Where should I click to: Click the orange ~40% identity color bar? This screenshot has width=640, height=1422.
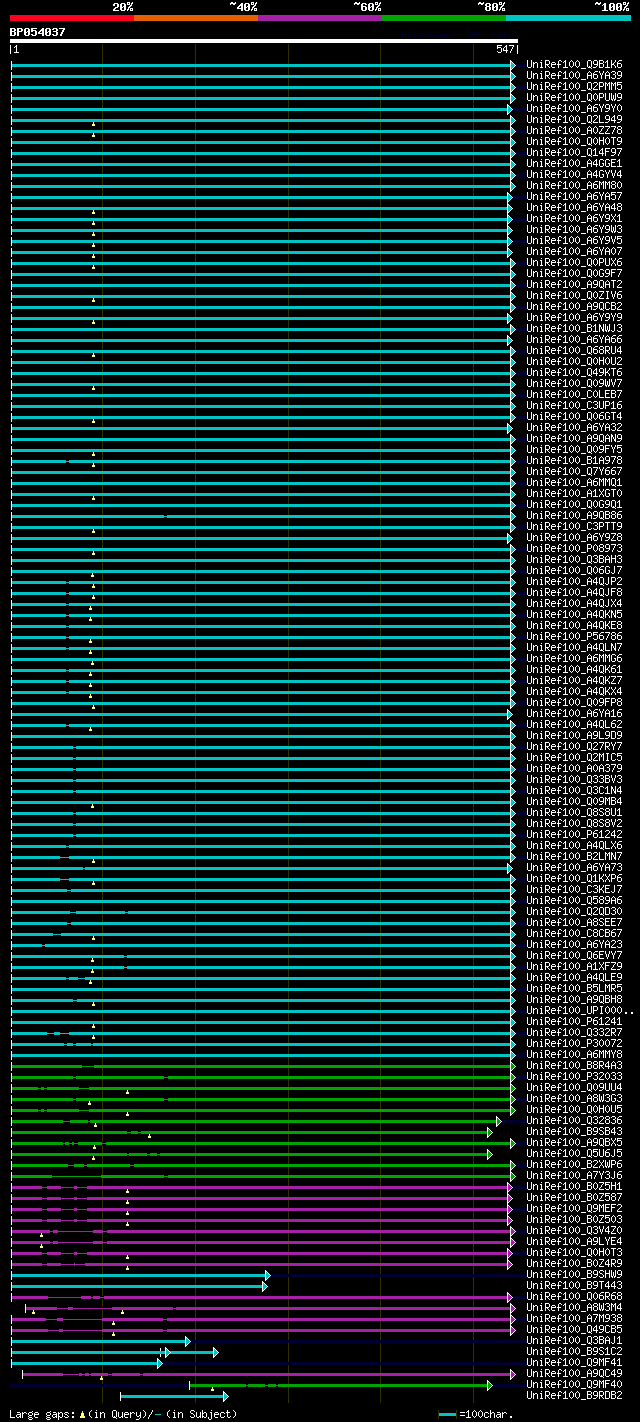[196, 17]
